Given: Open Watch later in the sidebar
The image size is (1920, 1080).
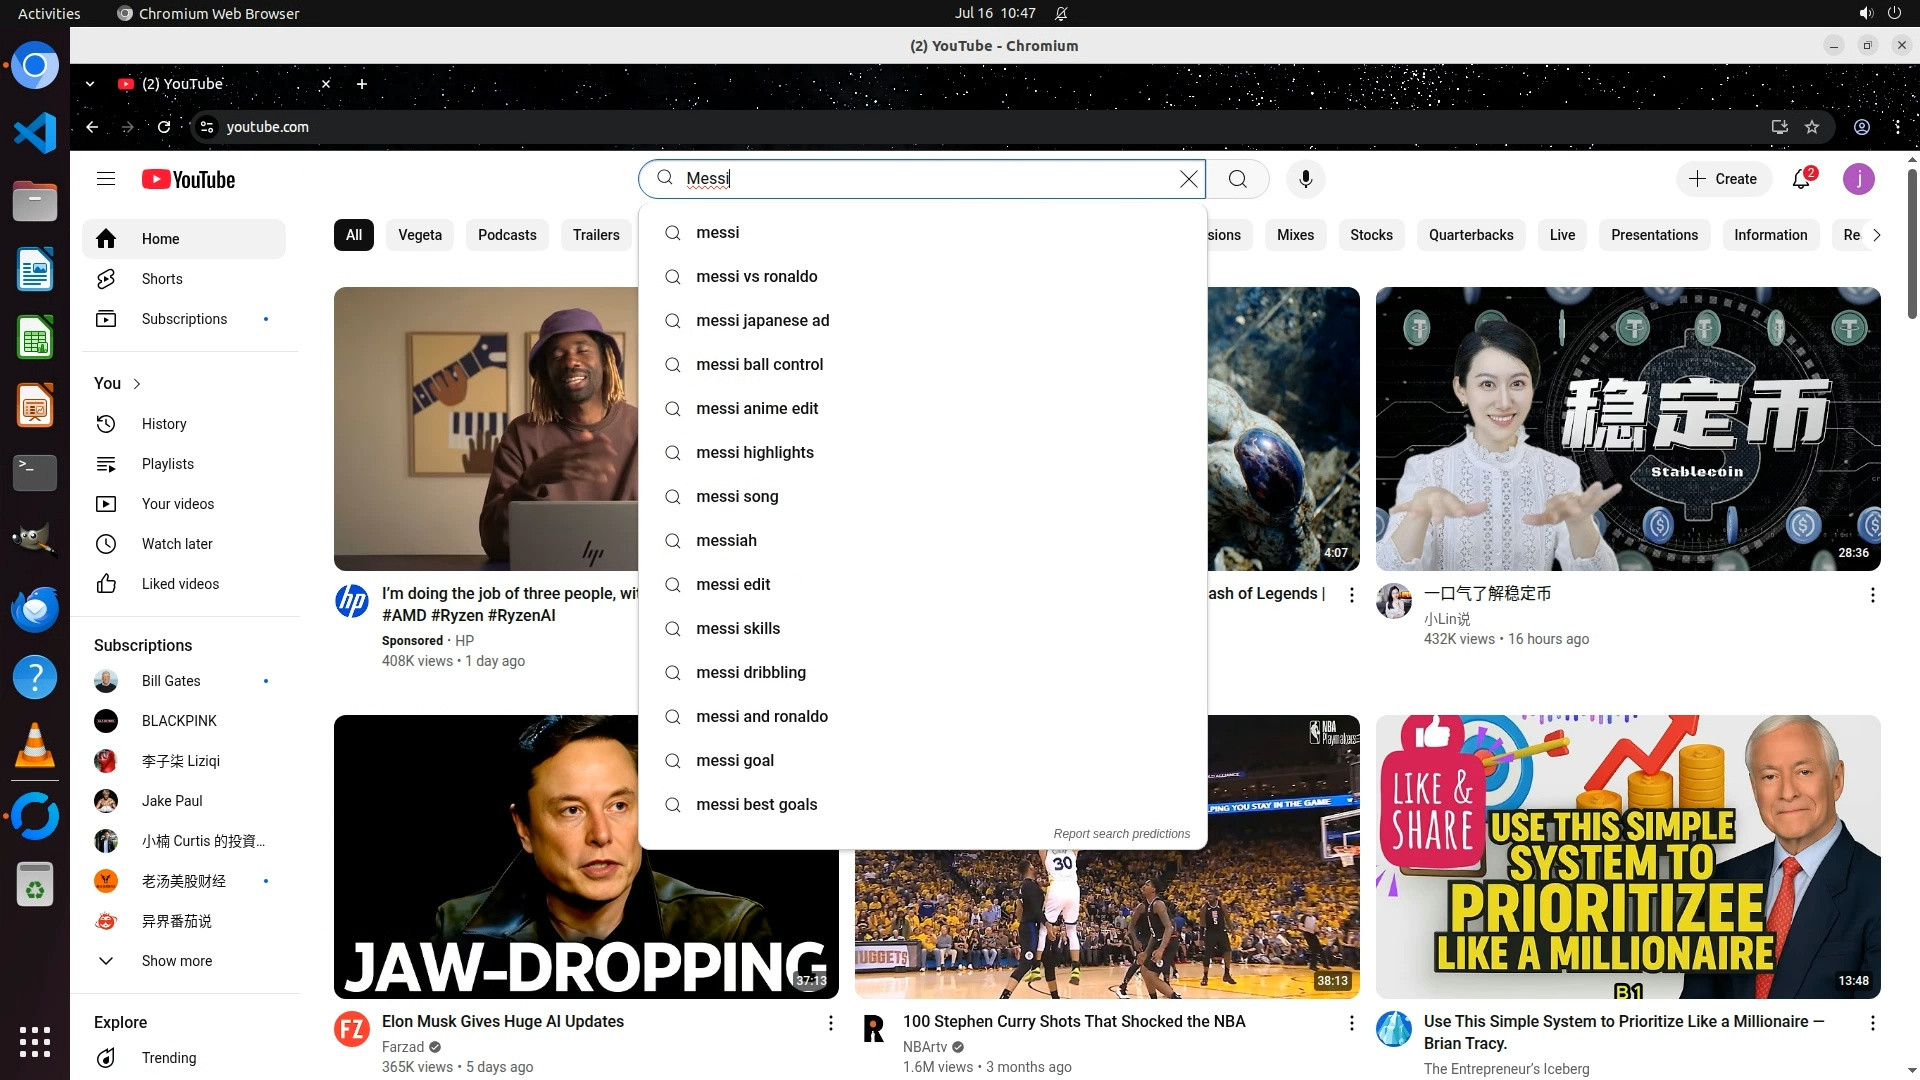Looking at the screenshot, I should (x=177, y=544).
